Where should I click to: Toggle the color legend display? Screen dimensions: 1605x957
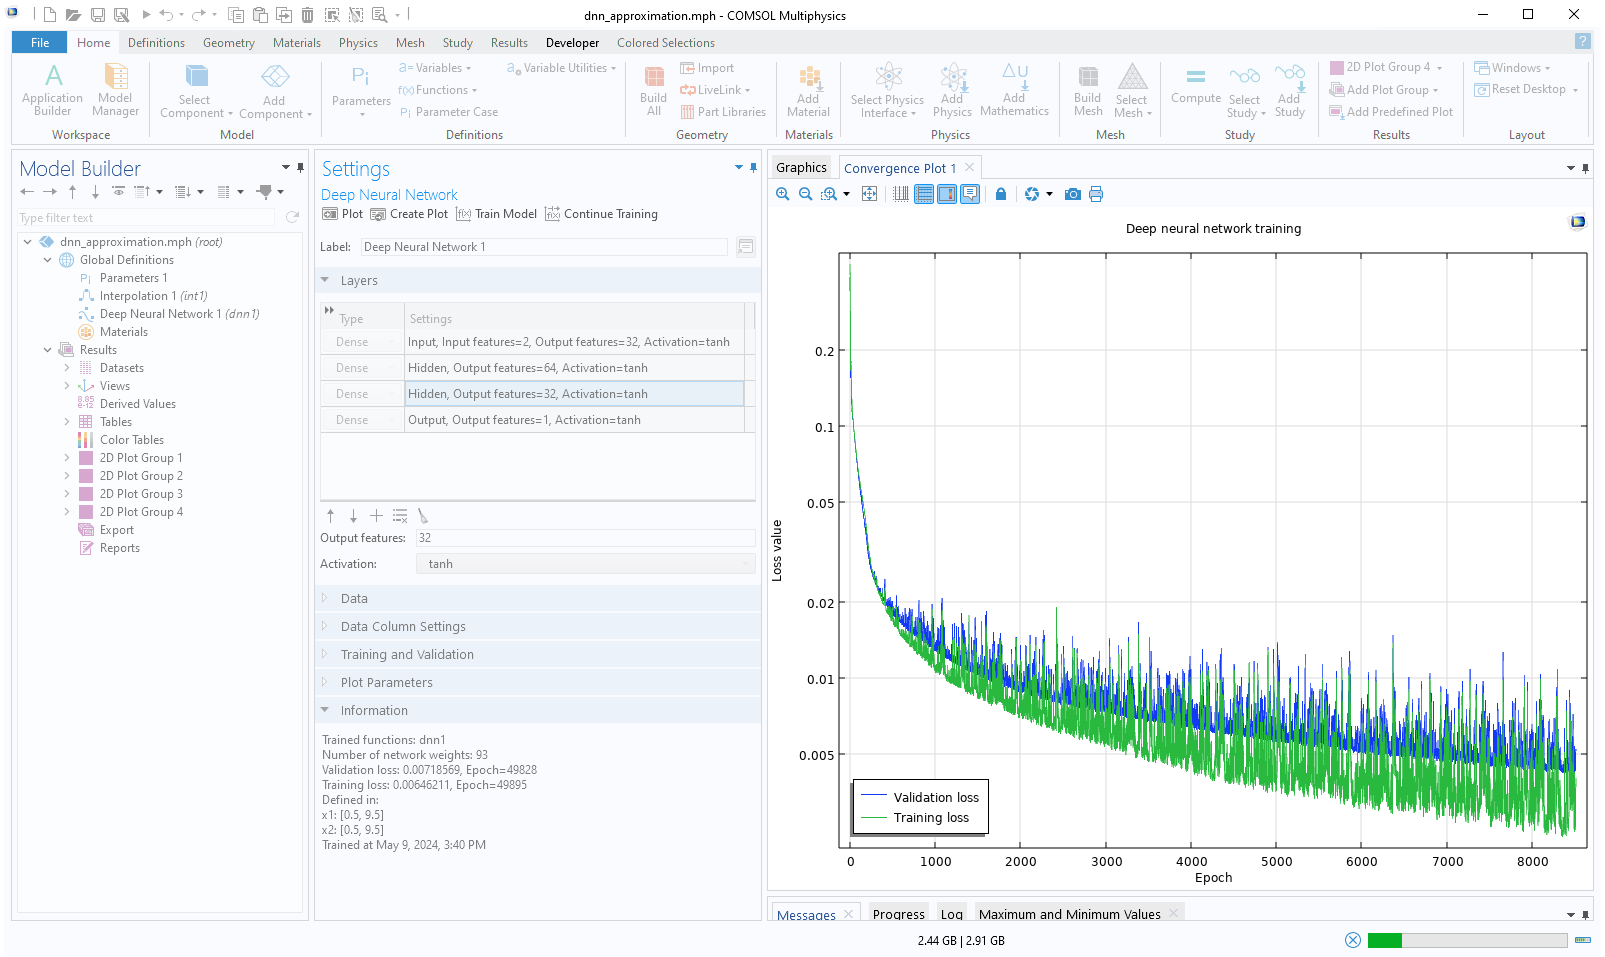[946, 193]
